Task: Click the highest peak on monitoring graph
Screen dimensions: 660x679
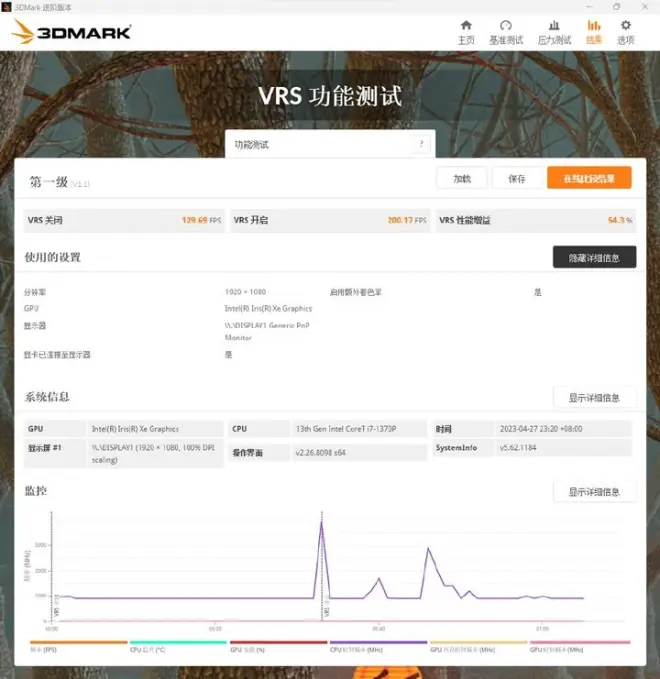Action: click(x=321, y=523)
